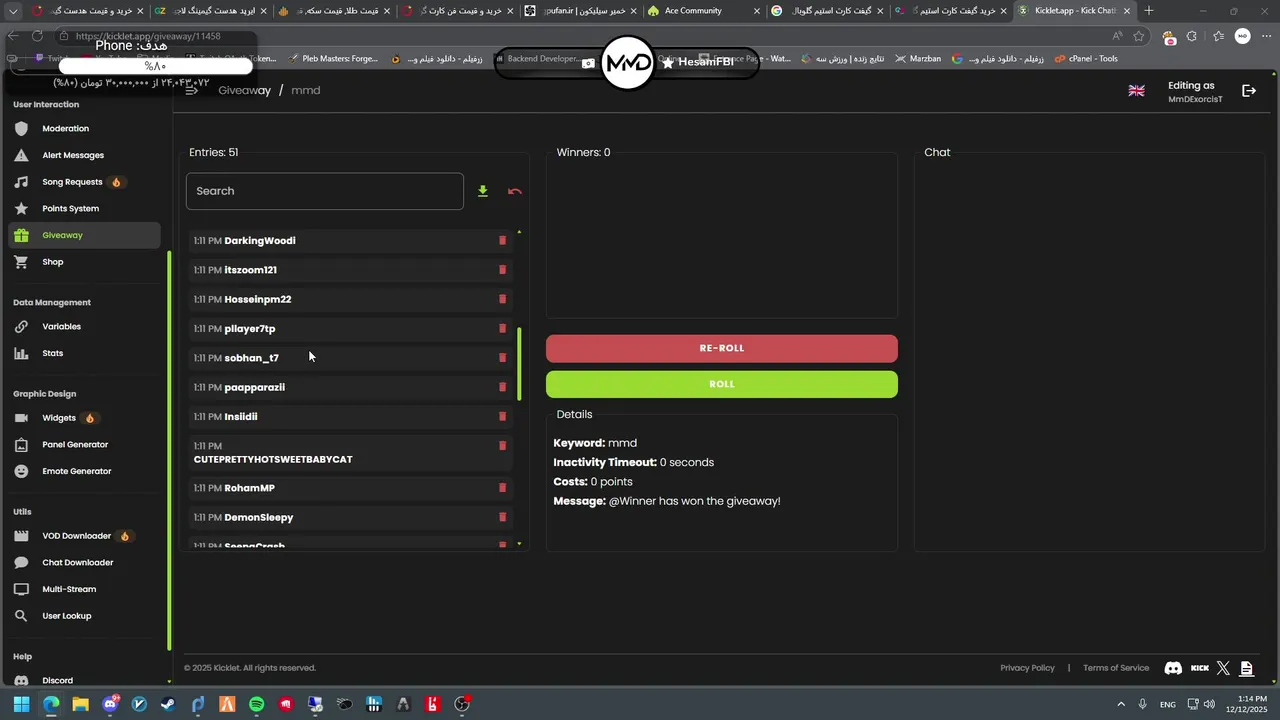
Task: Collapse the sidebar with hamburger icon
Action: 192,90
